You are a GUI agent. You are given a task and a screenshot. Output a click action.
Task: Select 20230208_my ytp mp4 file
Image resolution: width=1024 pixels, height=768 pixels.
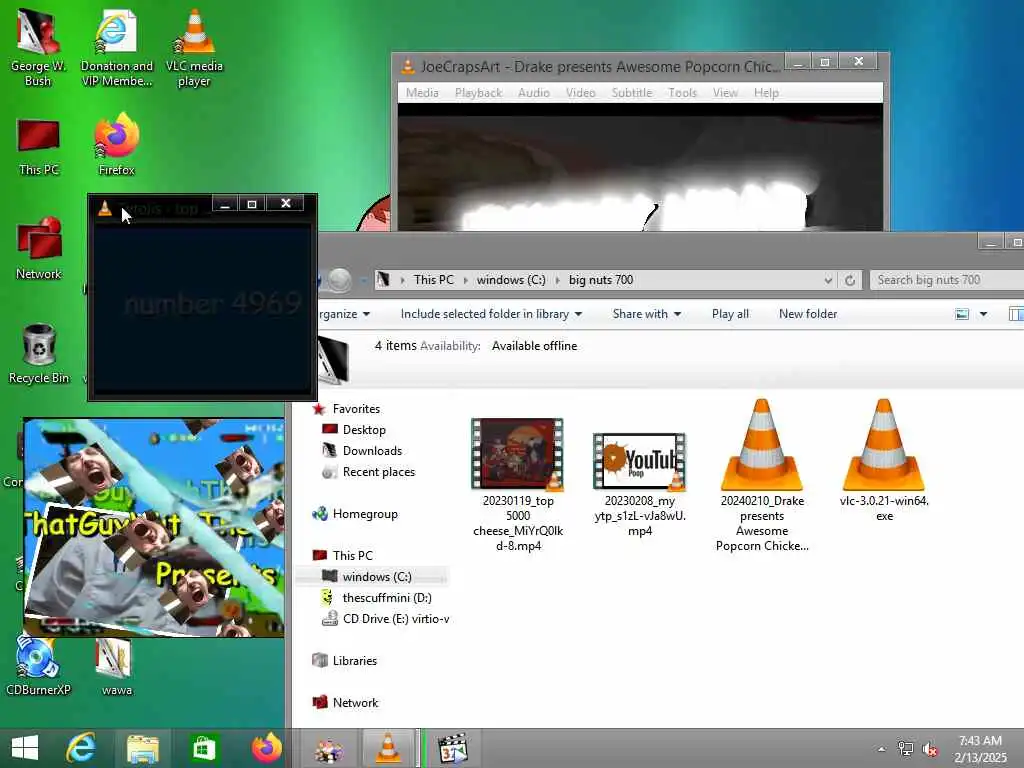[x=639, y=485]
